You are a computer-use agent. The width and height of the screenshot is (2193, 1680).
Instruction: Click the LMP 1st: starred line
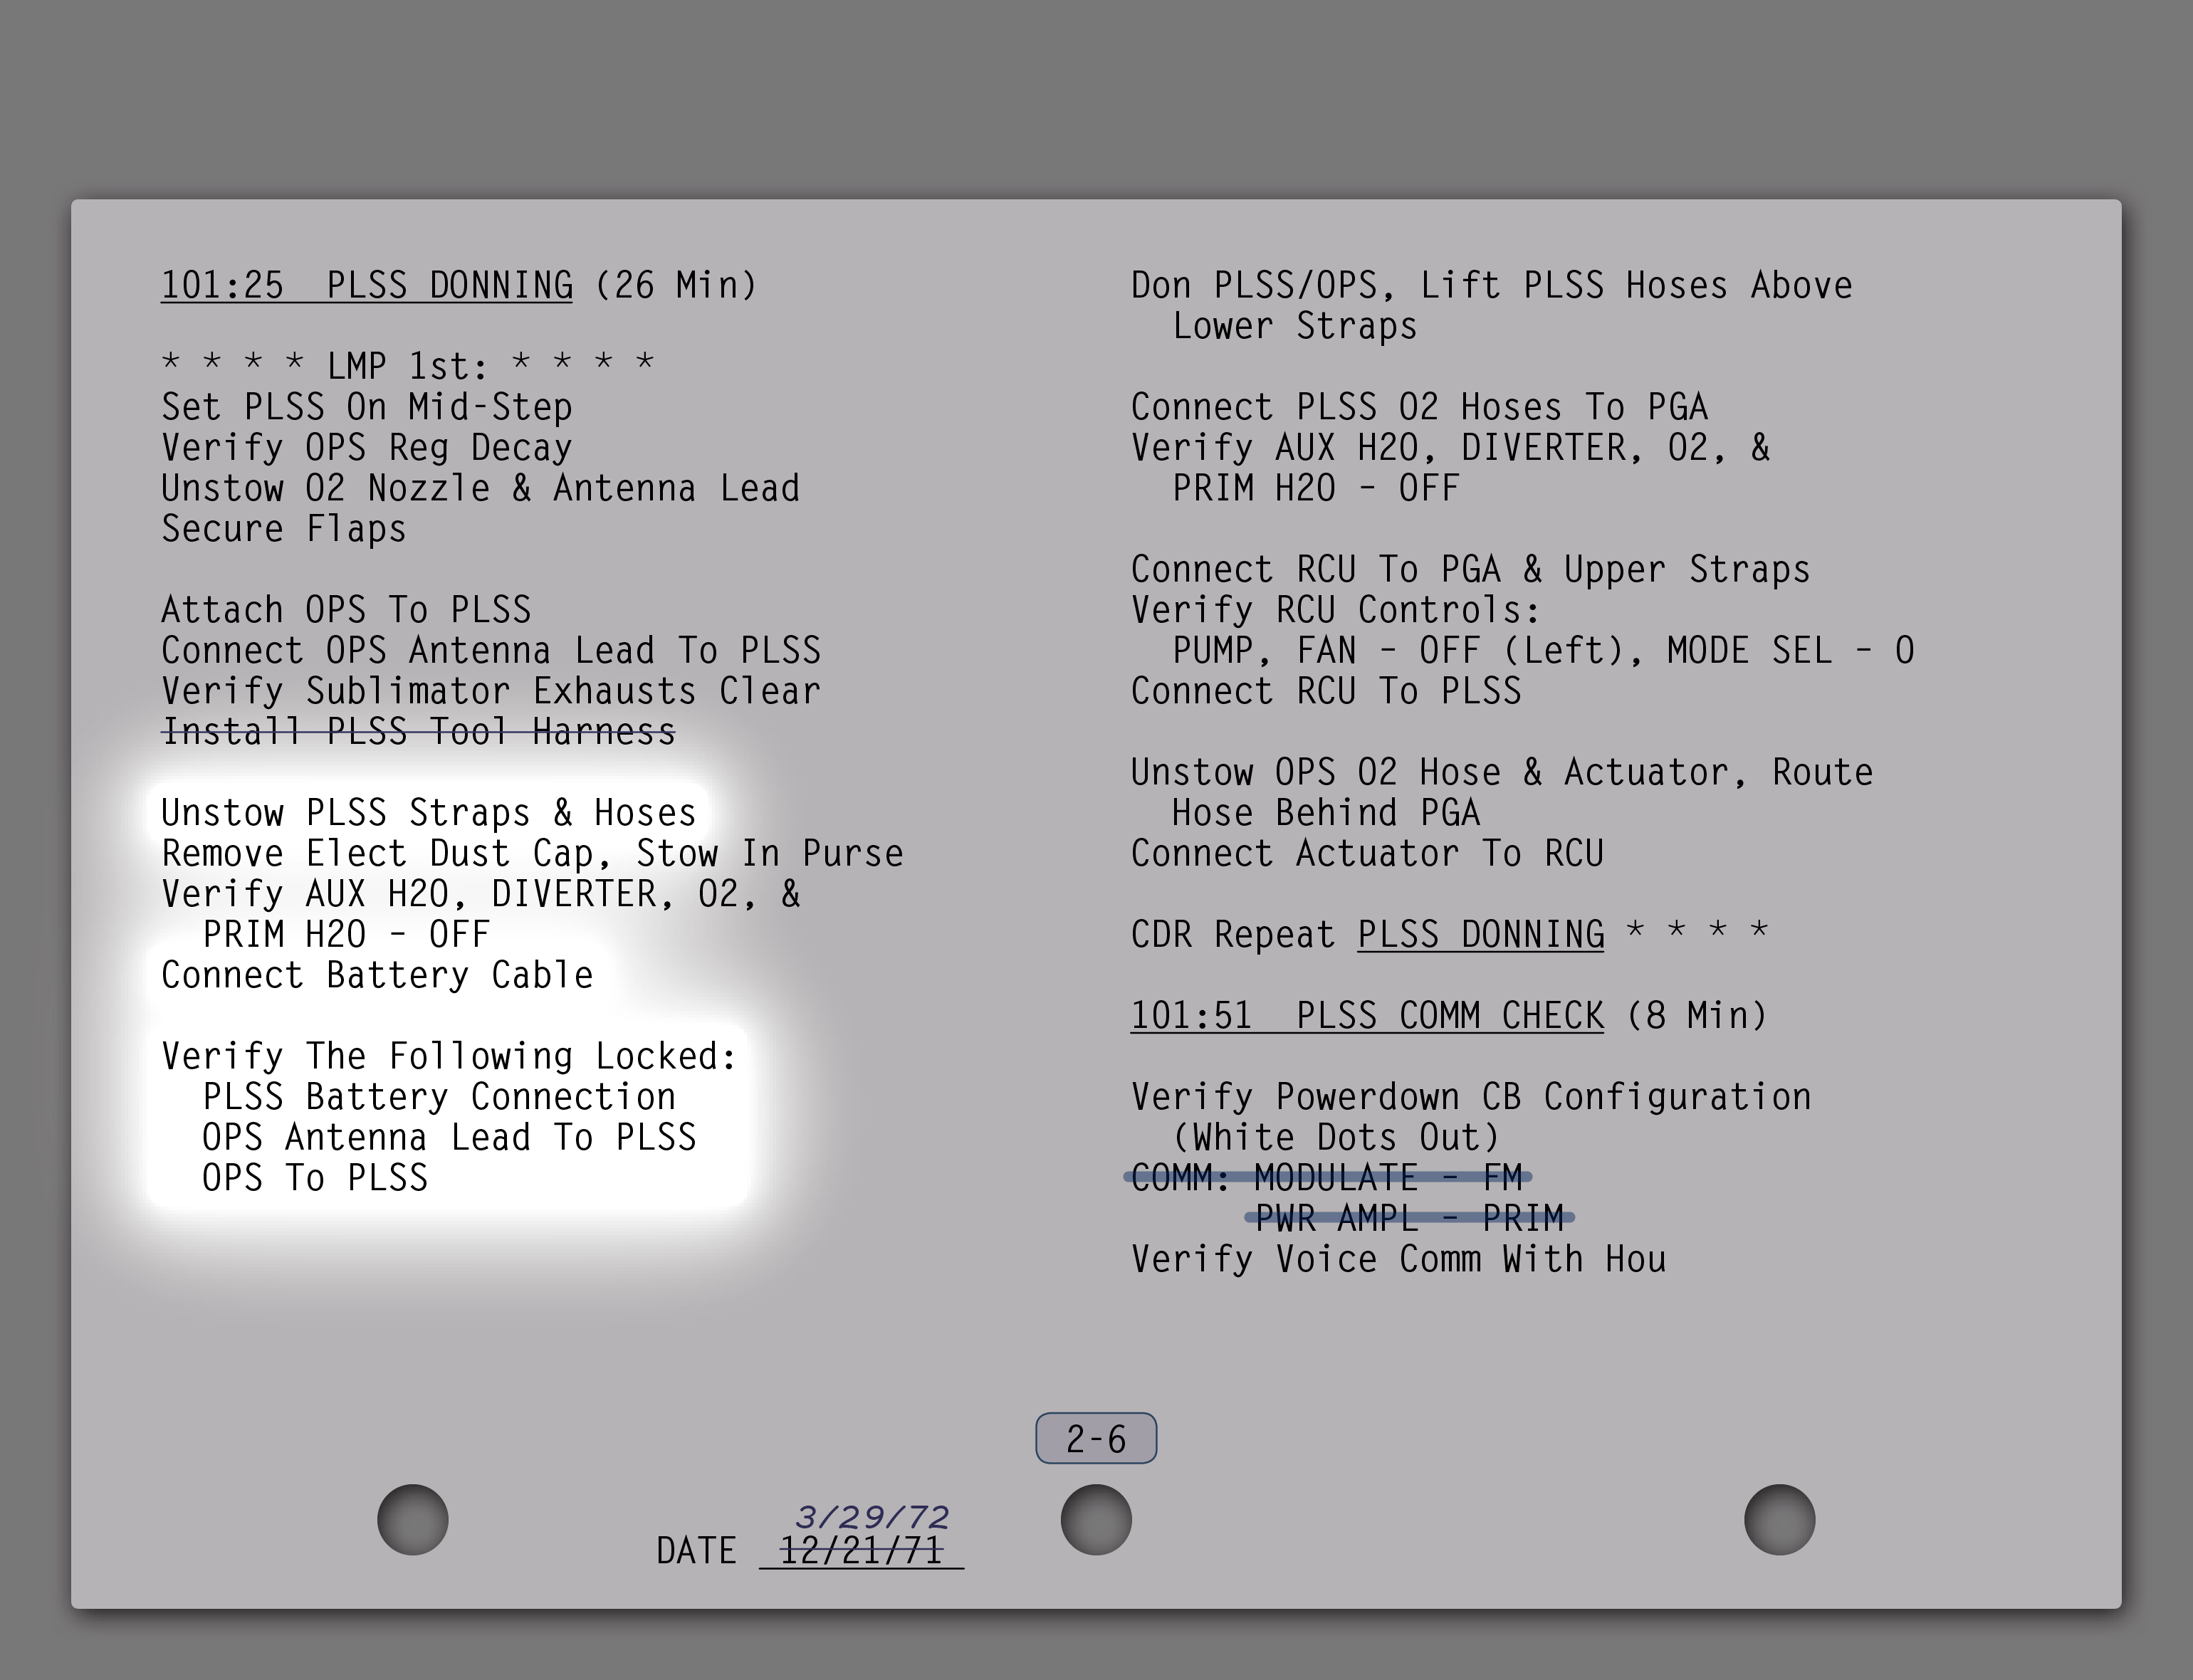[x=408, y=366]
